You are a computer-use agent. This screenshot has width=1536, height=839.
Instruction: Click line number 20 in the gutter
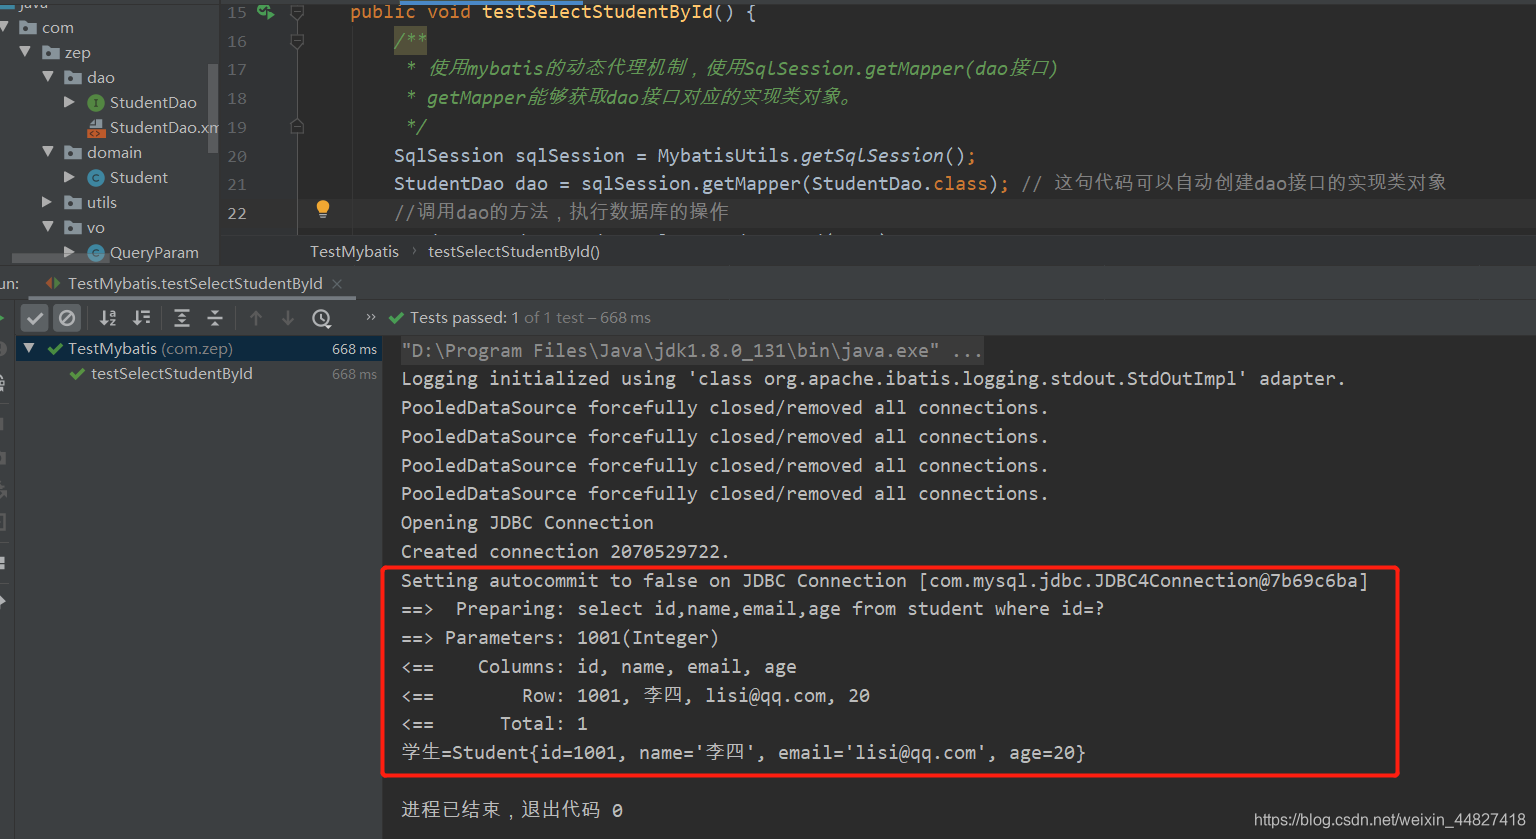(237, 156)
